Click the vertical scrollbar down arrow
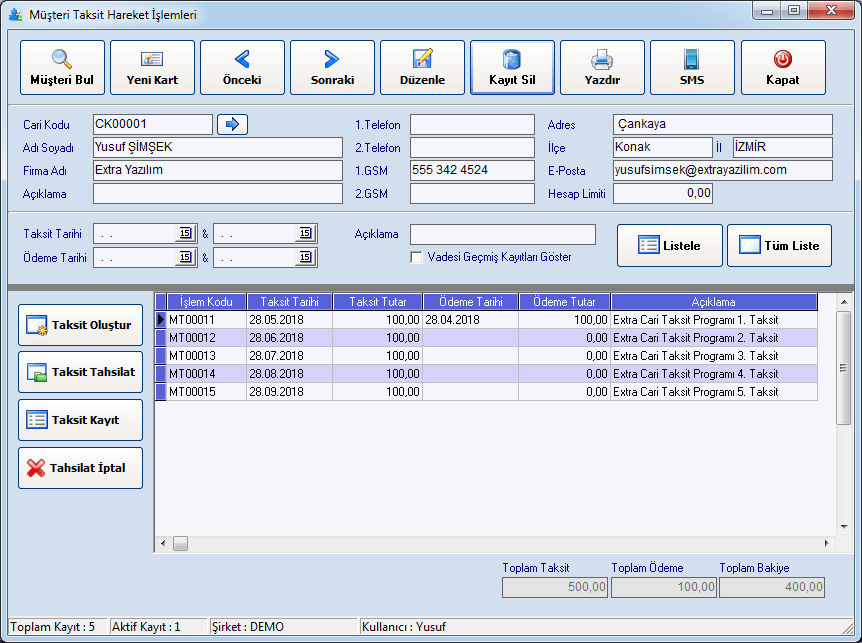 pos(844,527)
